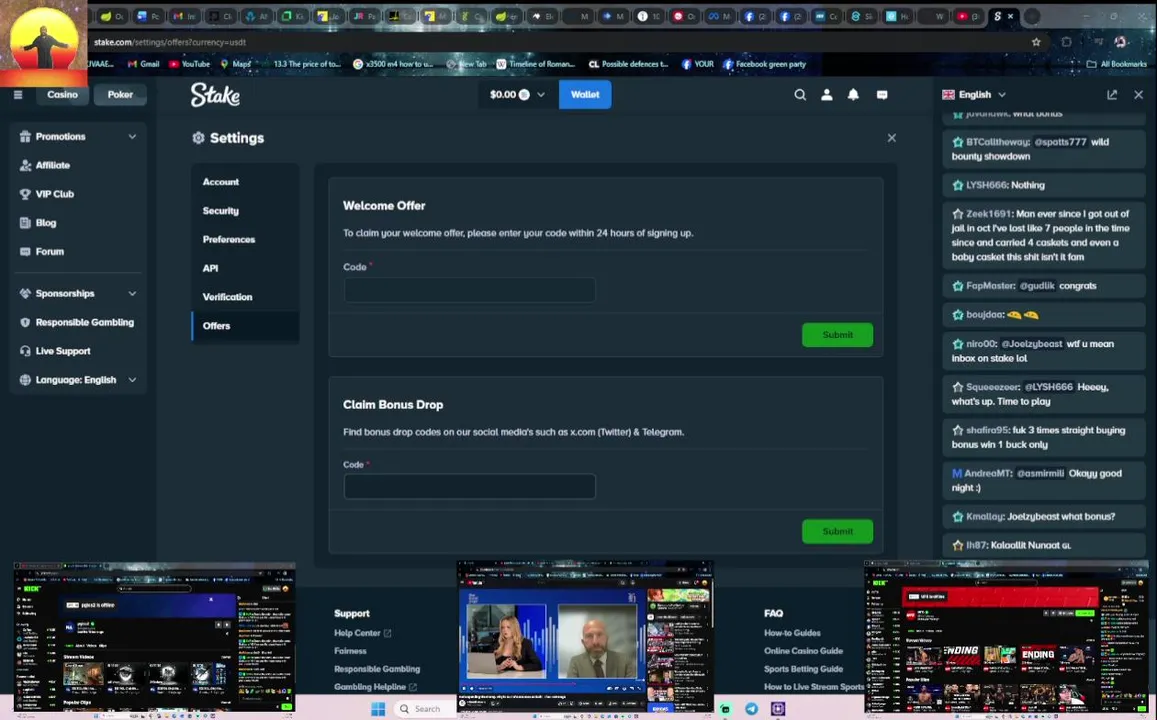Open the notifications bell icon
Screen dimensions: 1157x720
(x=853, y=94)
